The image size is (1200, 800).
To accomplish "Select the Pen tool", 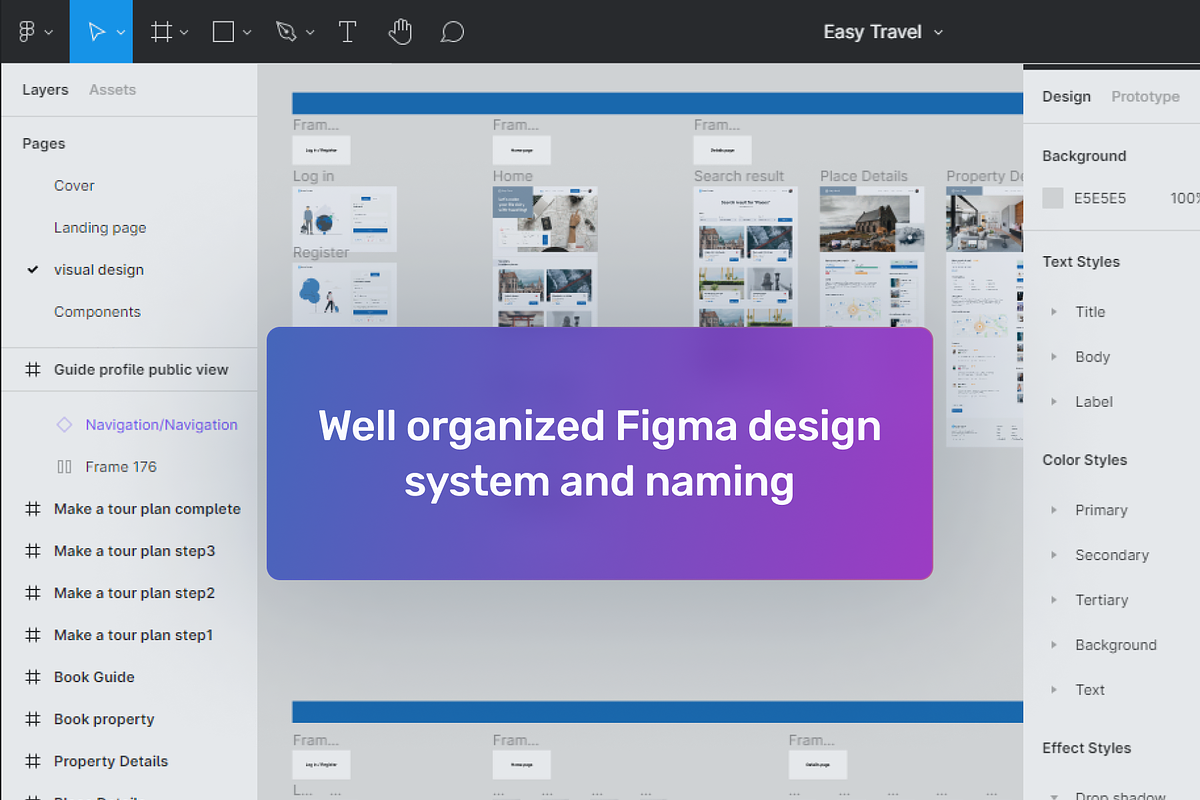I will pos(286,32).
